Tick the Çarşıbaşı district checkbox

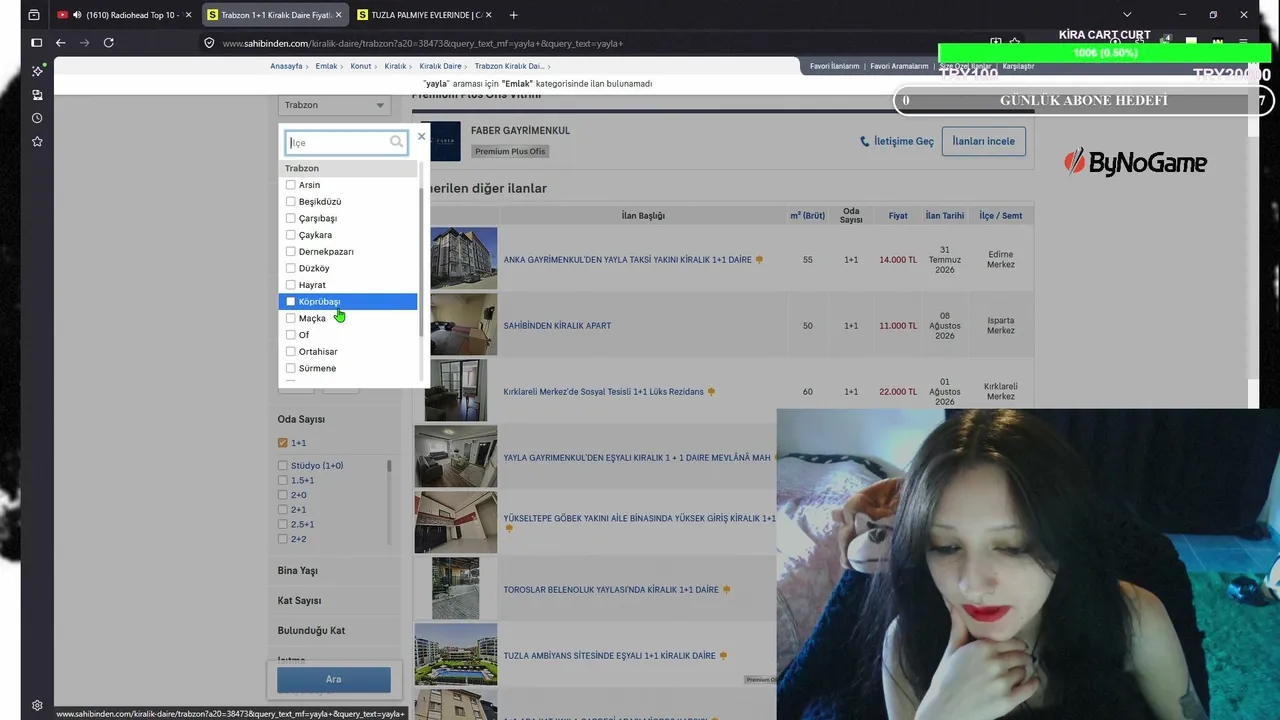291,218
